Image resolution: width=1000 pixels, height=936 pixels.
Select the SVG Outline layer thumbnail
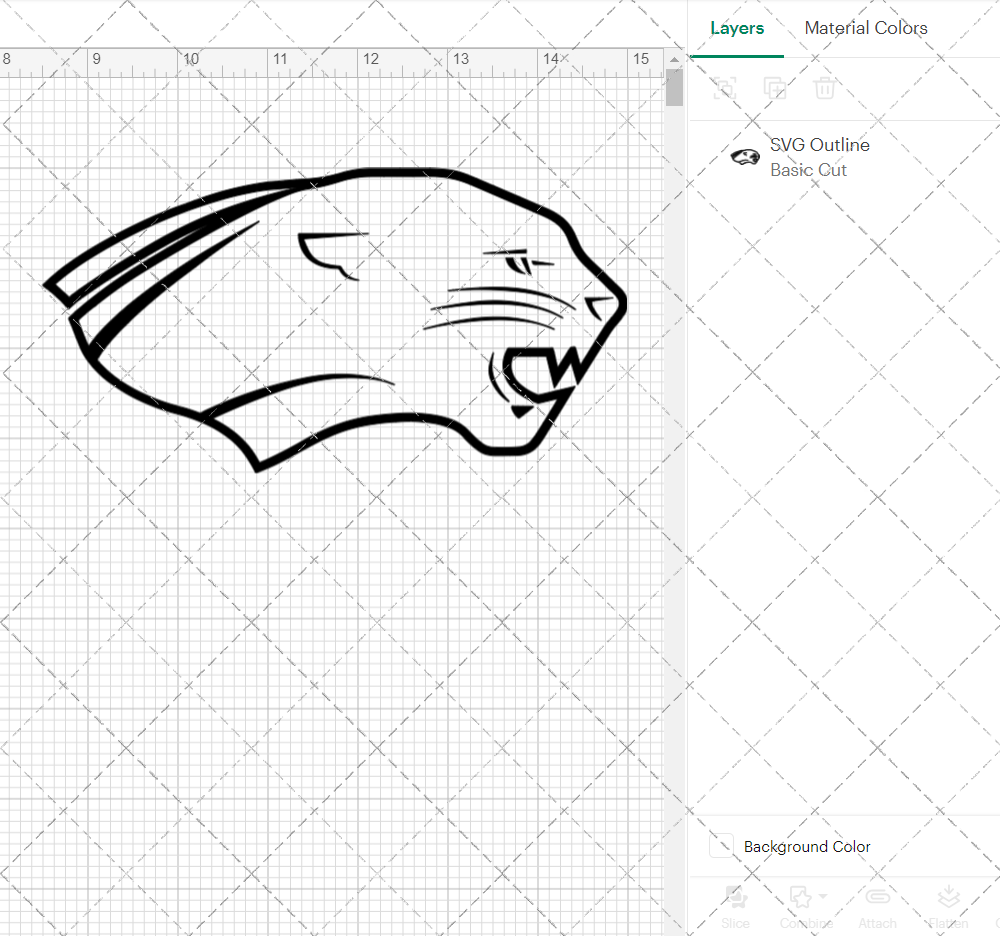[745, 157]
